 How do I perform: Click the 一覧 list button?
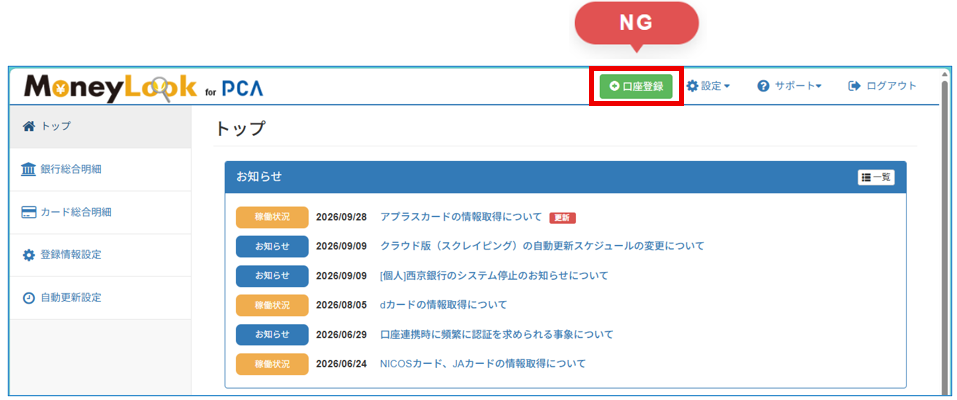tap(876, 177)
